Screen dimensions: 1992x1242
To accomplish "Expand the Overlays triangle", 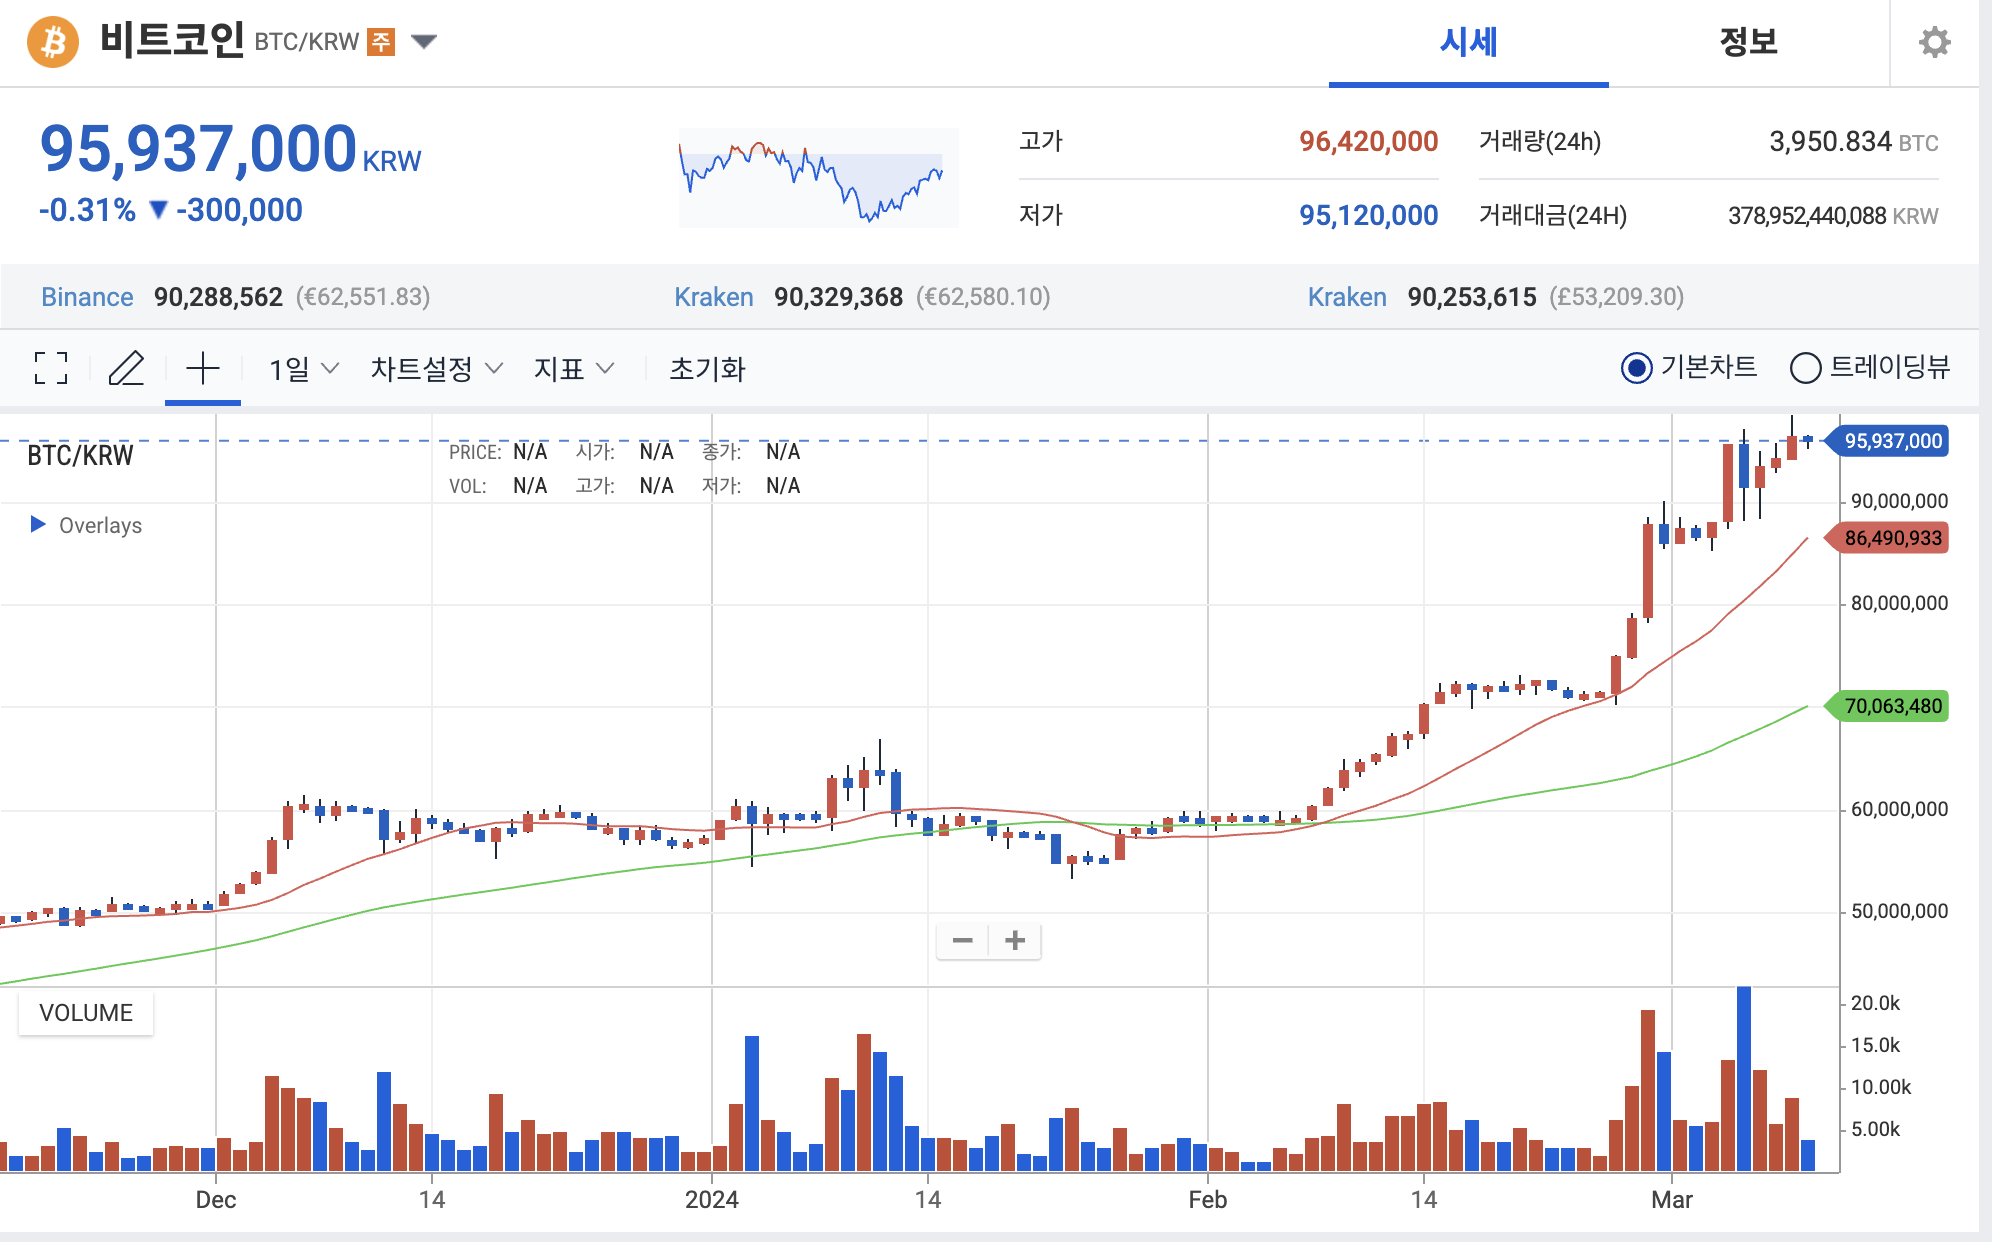I will click(38, 524).
